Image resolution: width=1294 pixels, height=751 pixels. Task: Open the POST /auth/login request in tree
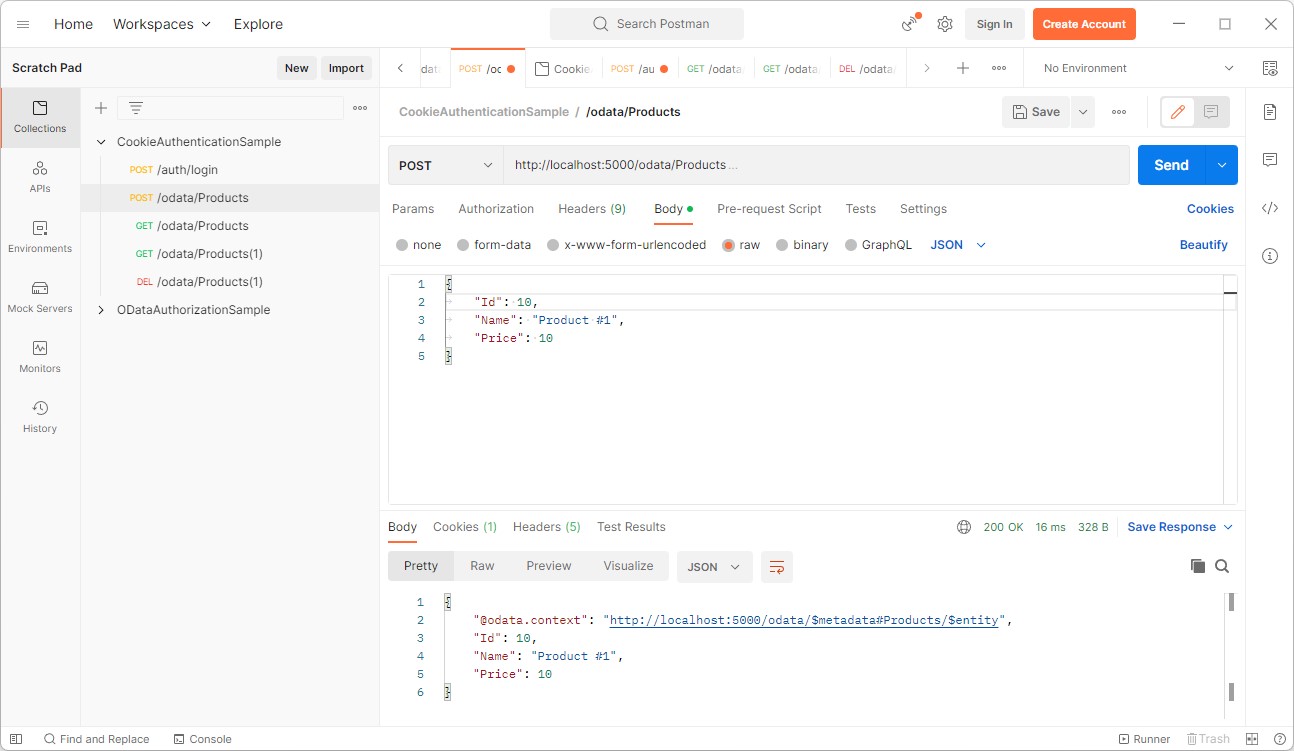pyautogui.click(x=230, y=170)
